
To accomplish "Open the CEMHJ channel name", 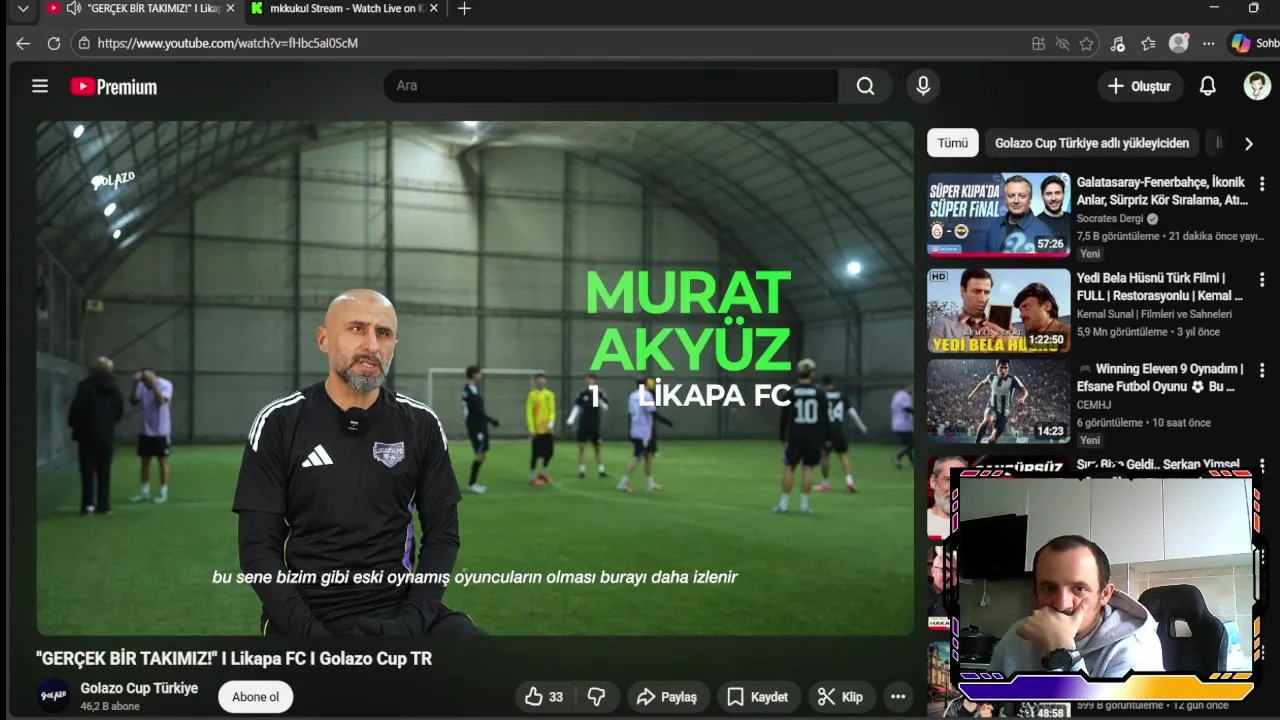I will (1096, 405).
